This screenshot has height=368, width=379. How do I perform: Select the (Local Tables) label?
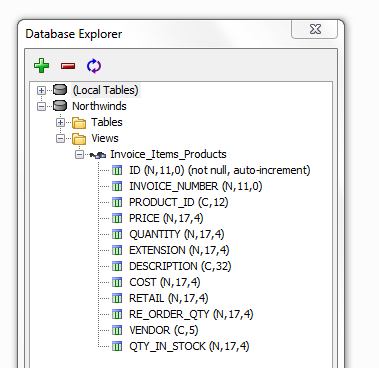(105, 90)
